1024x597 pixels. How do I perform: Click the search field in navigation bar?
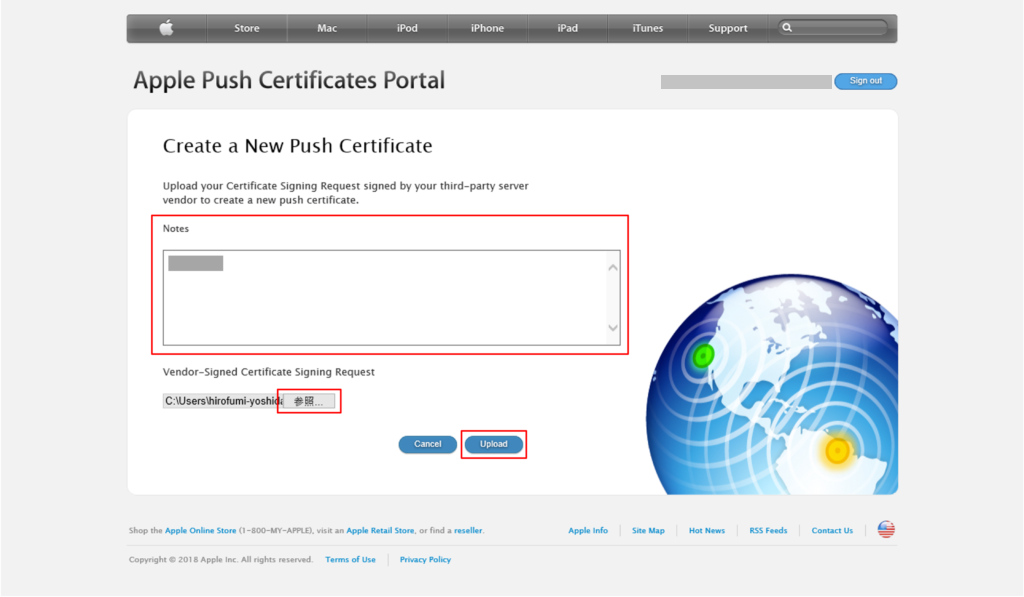[x=838, y=28]
